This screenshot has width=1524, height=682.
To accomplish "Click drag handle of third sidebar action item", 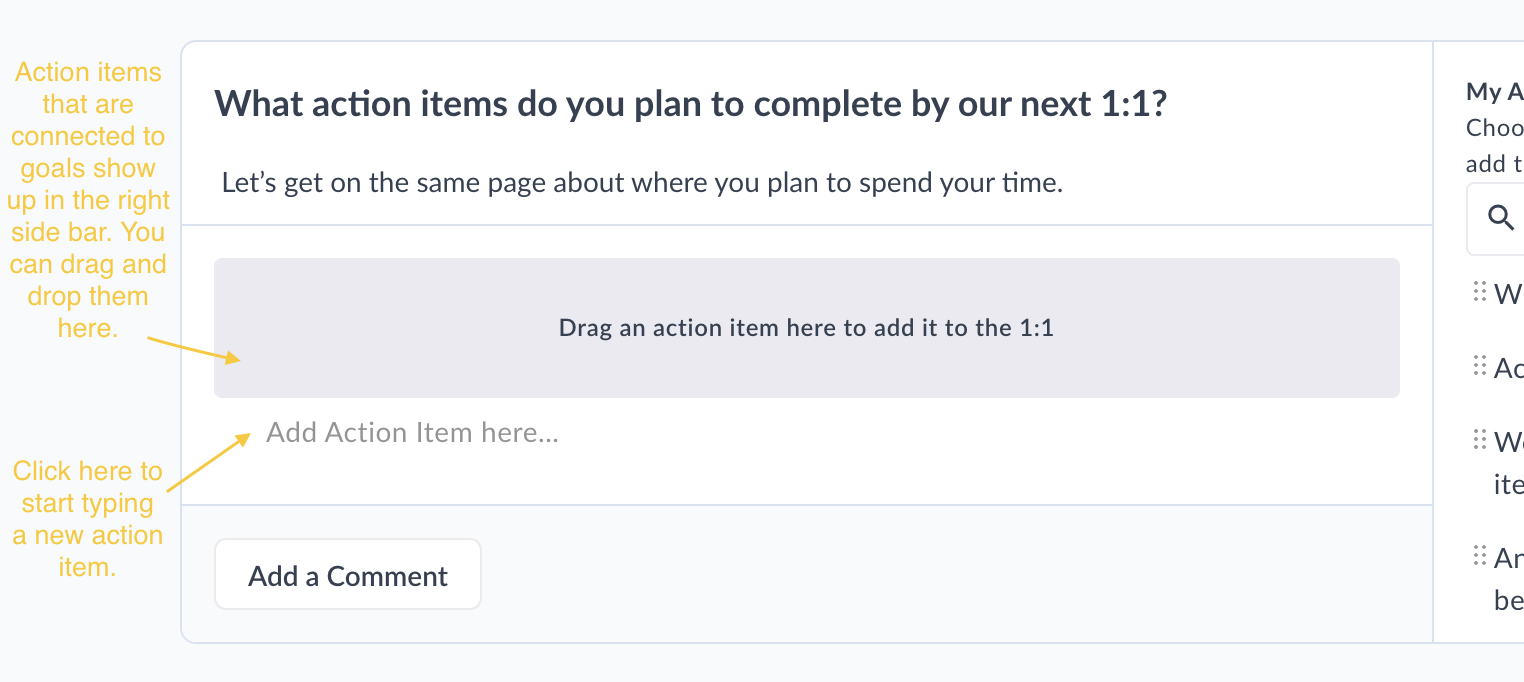I will (1480, 439).
